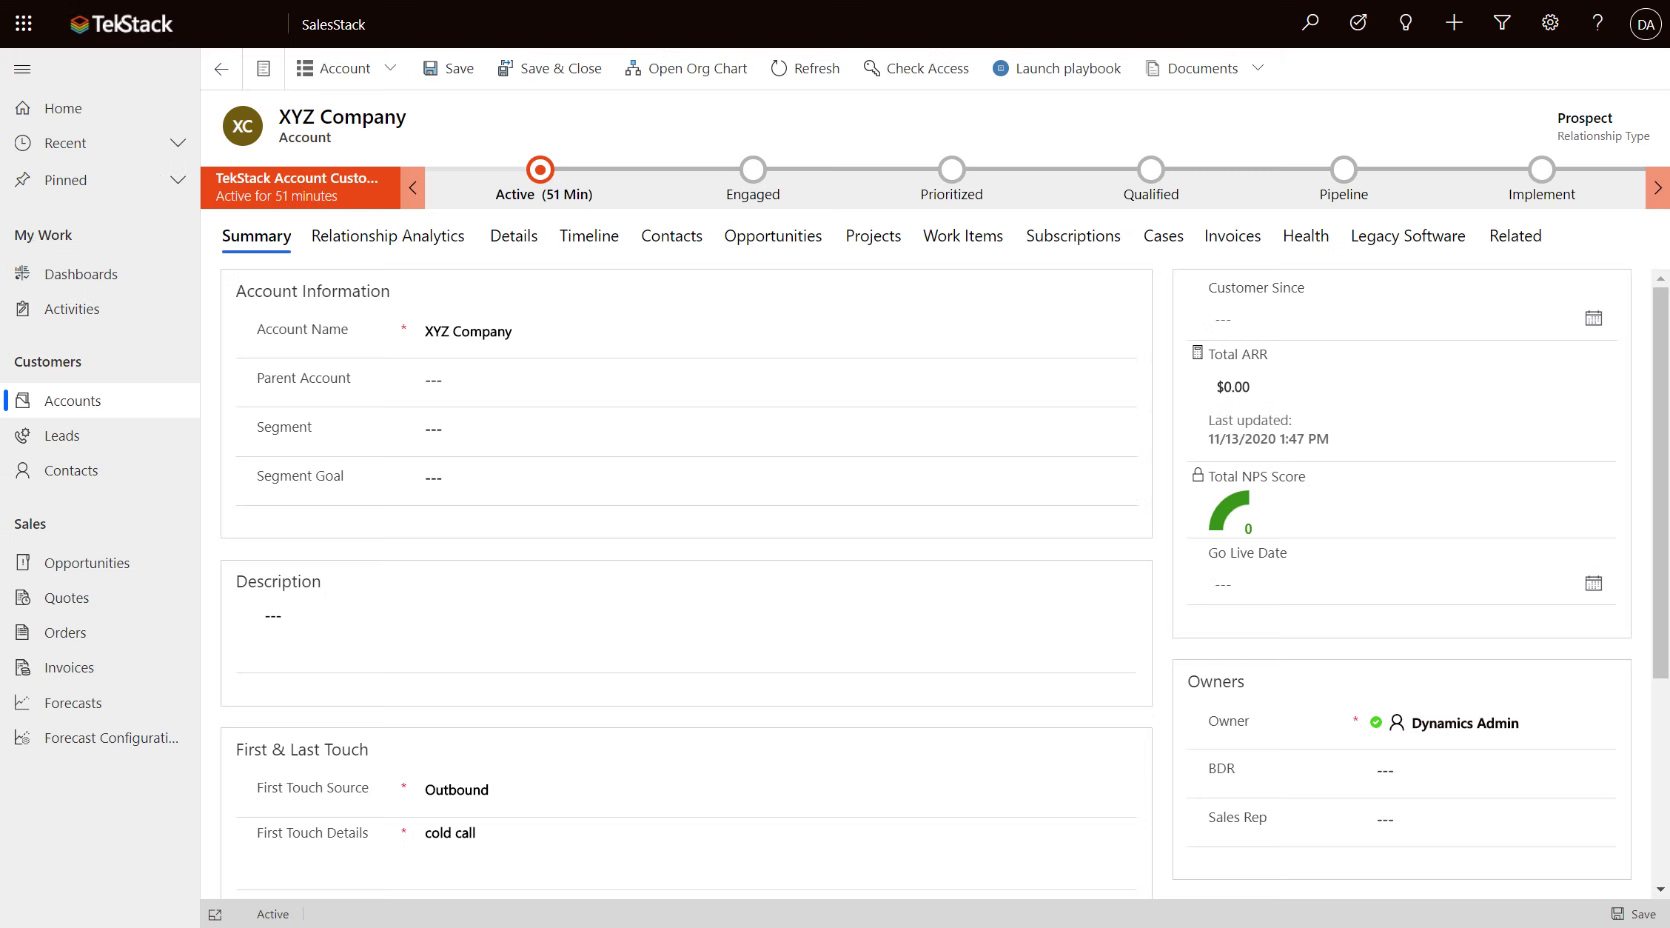The image size is (1670, 928).
Task: Expand the Recent section chevron
Action: pyautogui.click(x=178, y=143)
